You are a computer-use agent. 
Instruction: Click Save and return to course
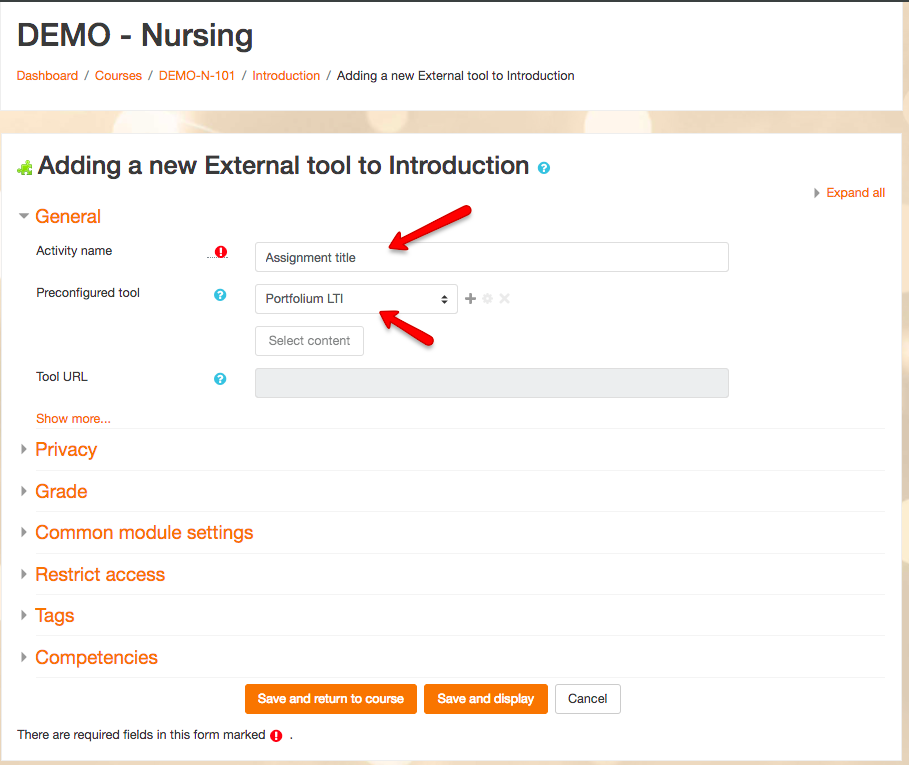330,699
